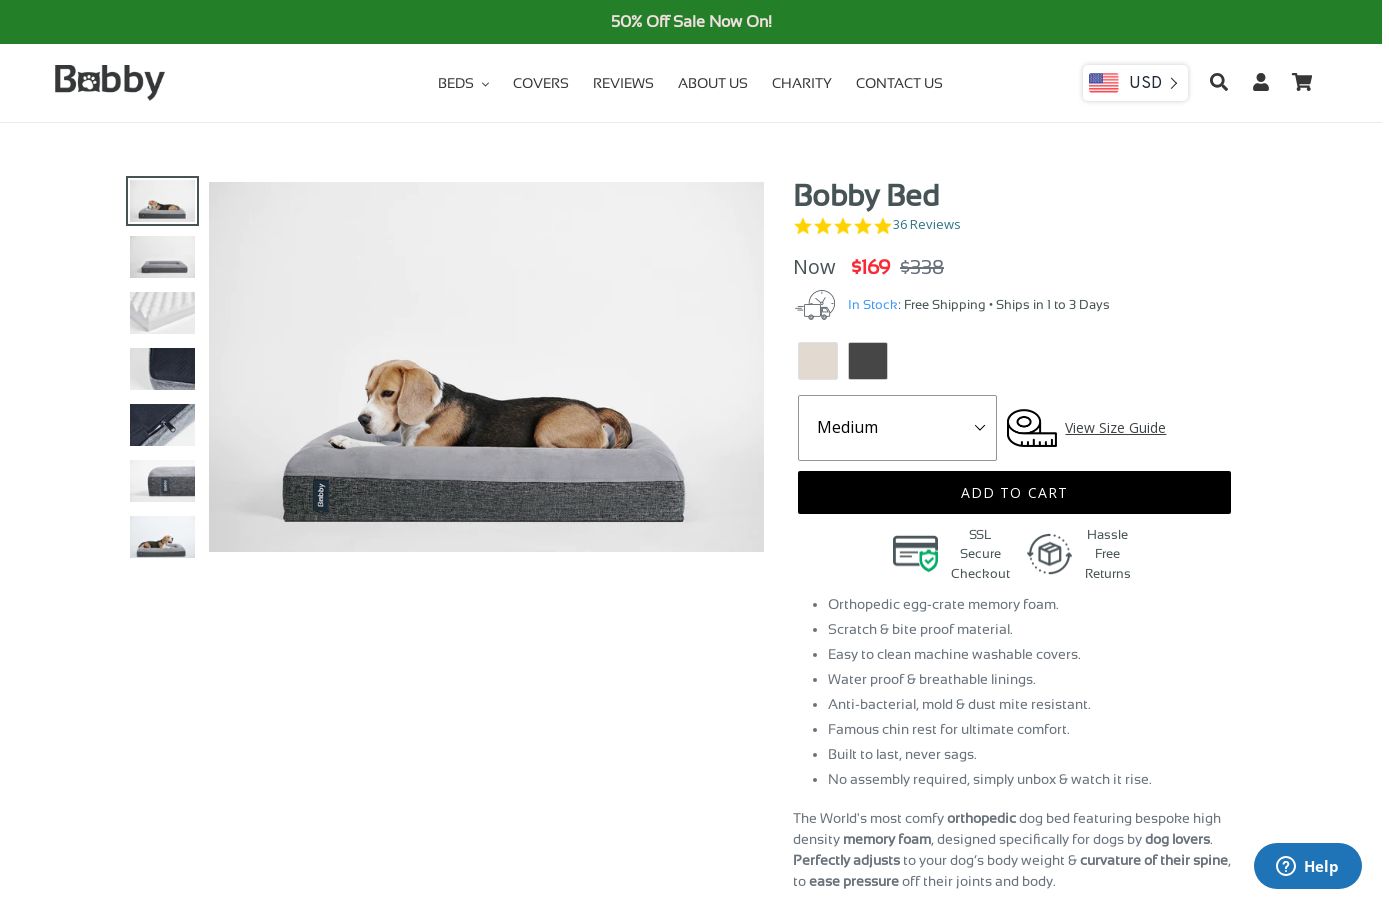This screenshot has height=902, width=1389.
Task: View the egg-crate foam thumbnail image
Action: [x=162, y=313]
